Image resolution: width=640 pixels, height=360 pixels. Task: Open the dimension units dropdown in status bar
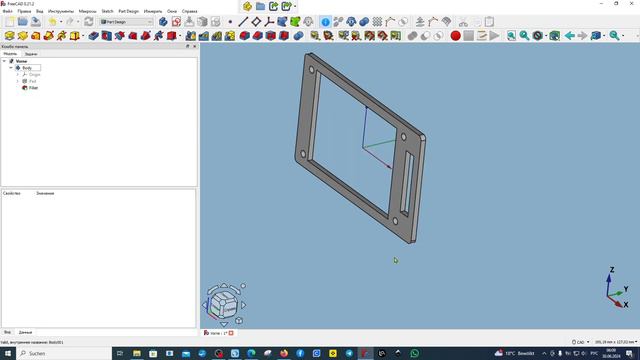[616, 342]
